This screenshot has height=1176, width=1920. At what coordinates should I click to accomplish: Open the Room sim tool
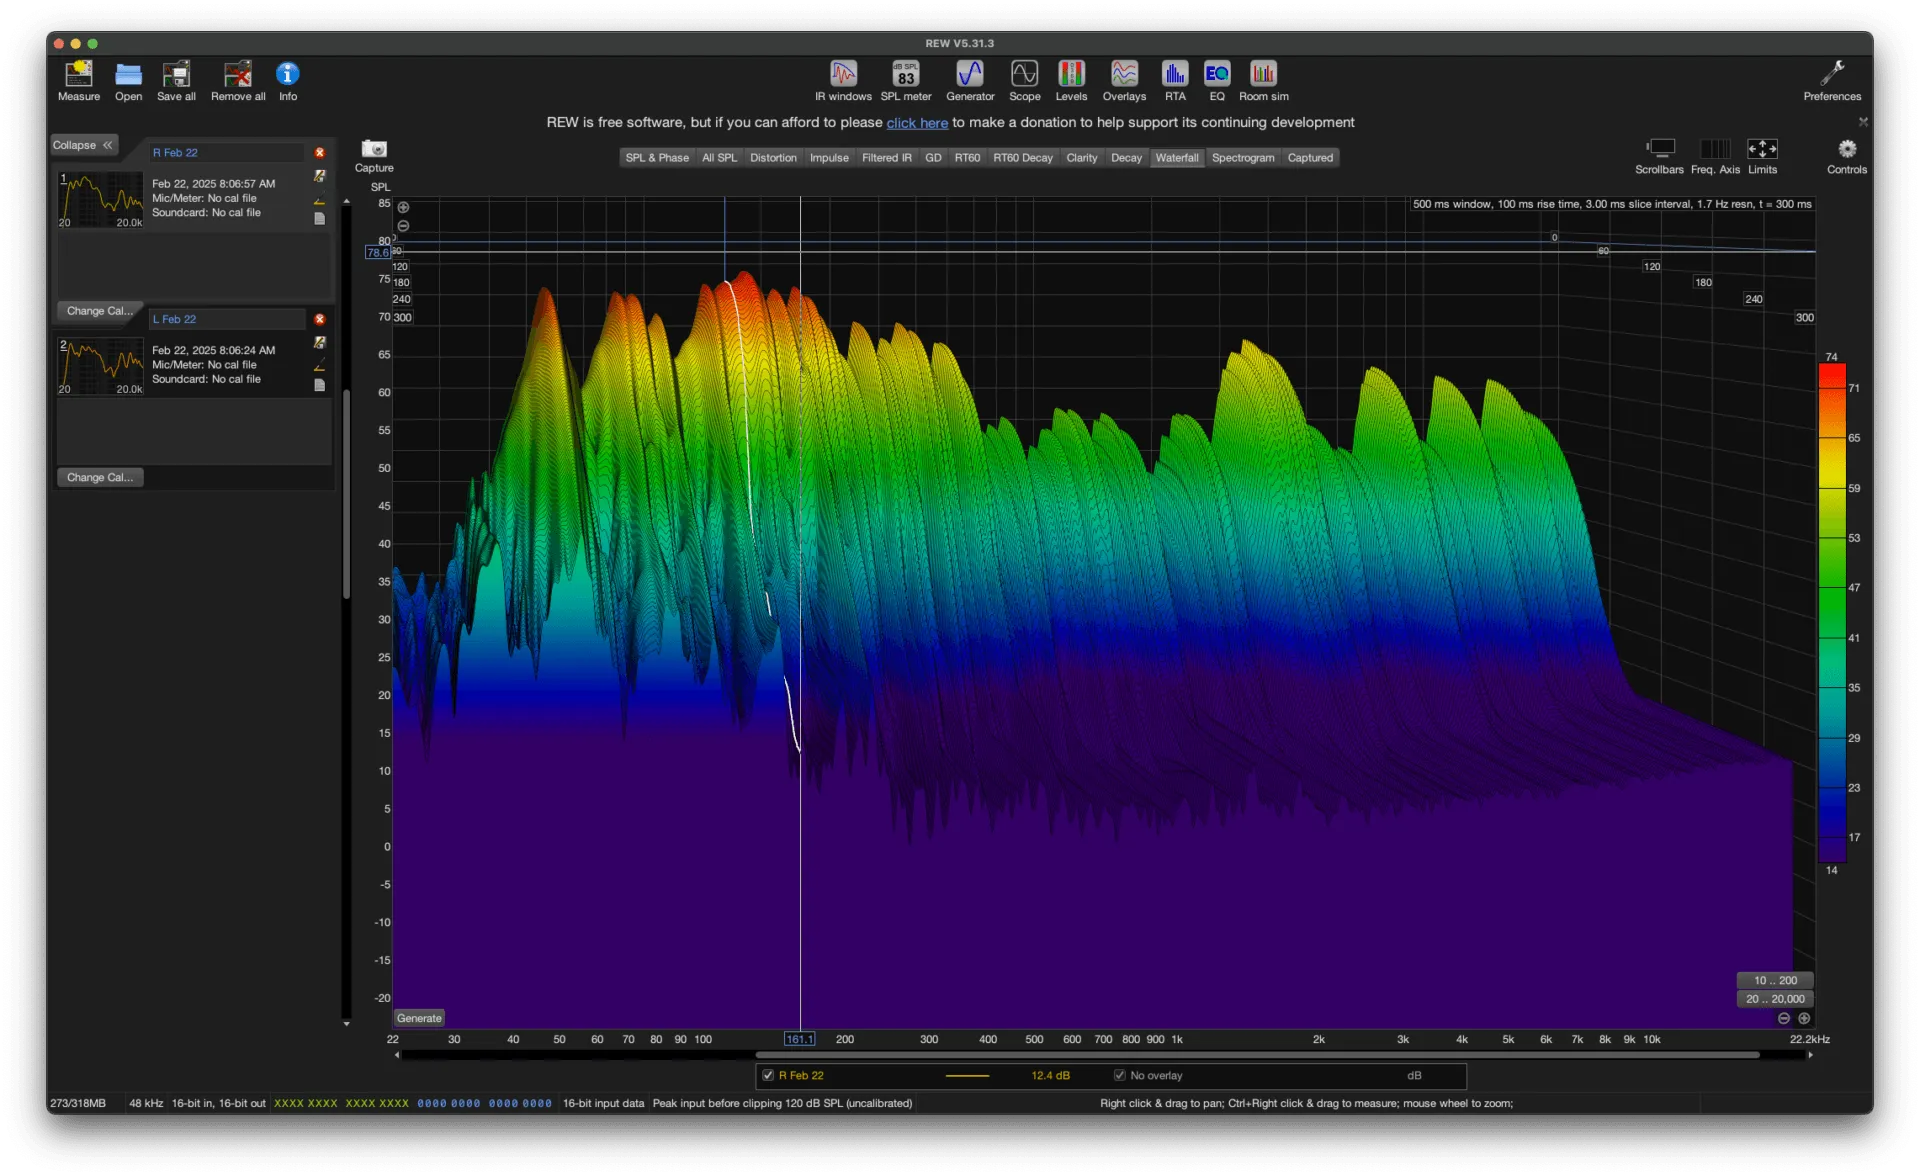[x=1263, y=75]
